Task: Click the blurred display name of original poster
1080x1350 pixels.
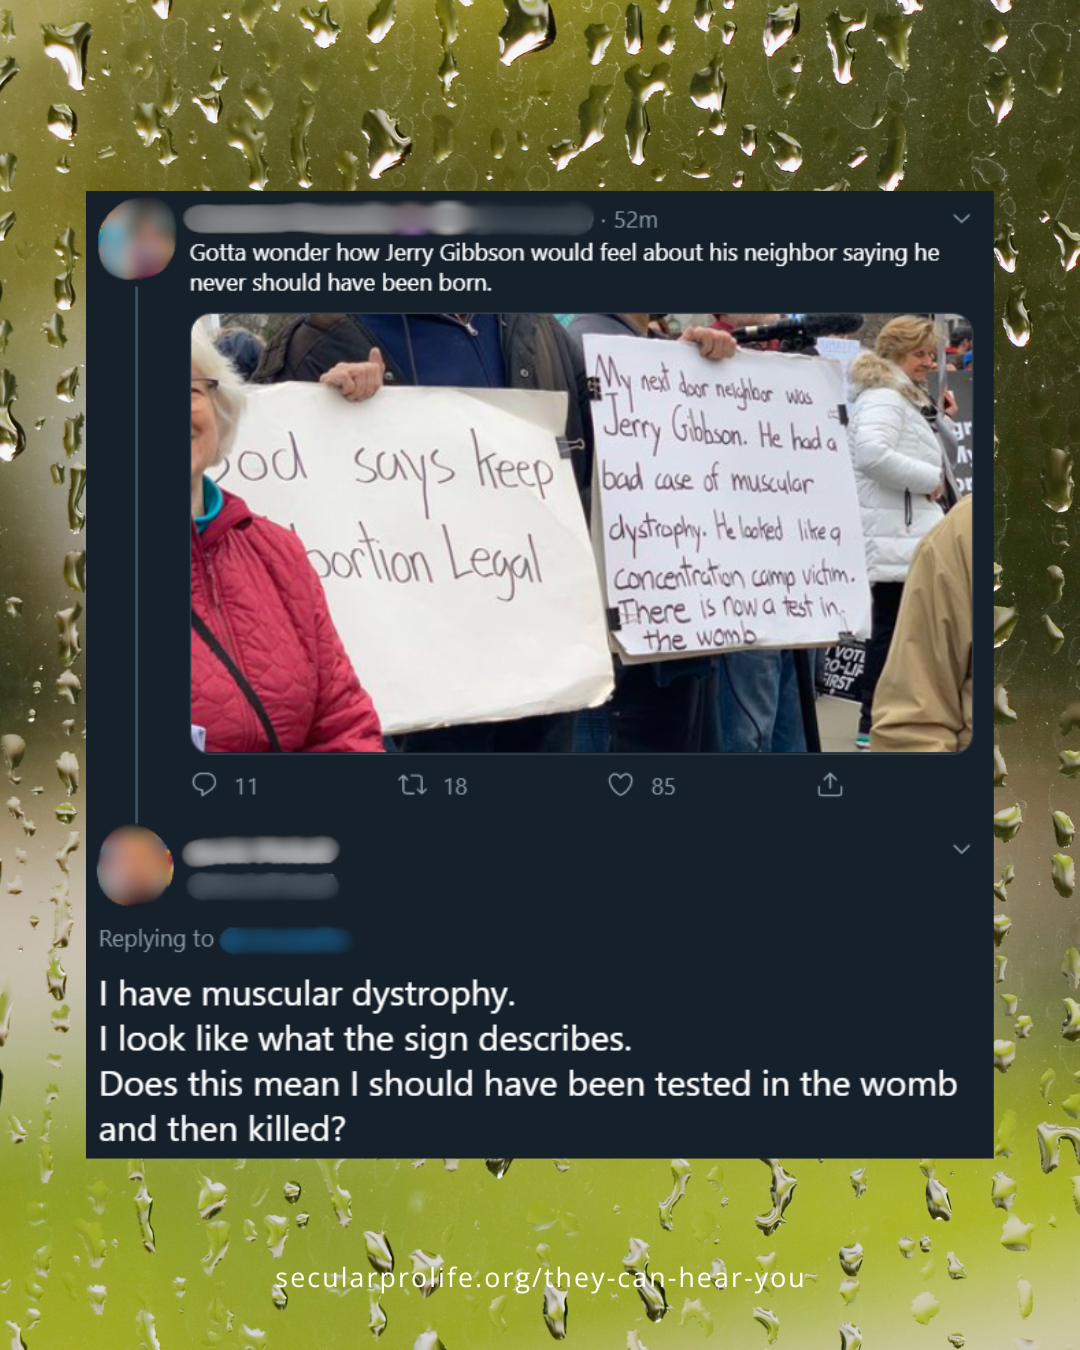Action: pyautogui.click(x=389, y=219)
